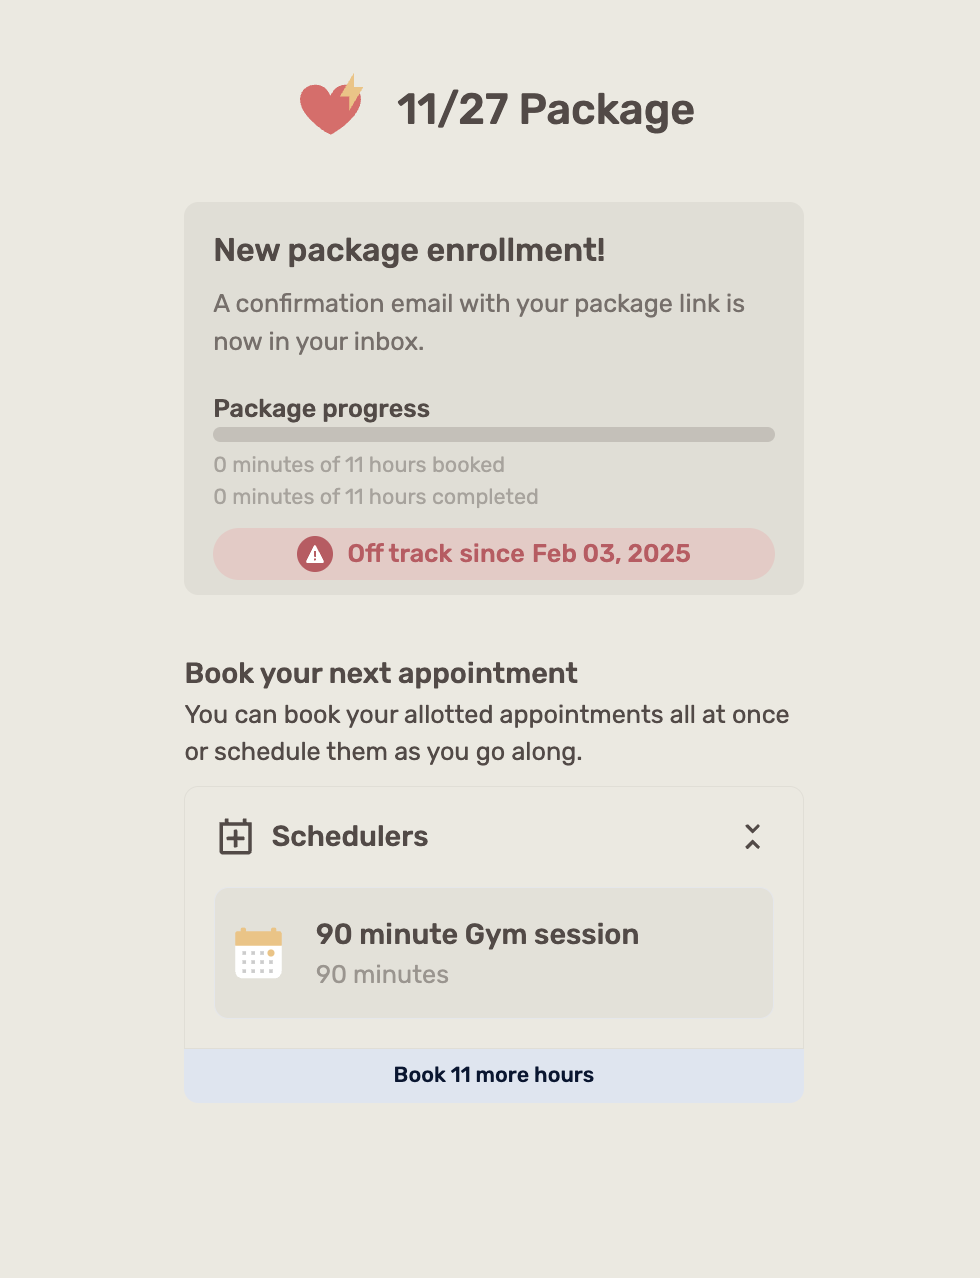The width and height of the screenshot is (980, 1278).
Task: Click the Off track since Feb 03, 2025 badge
Action: 494,554
